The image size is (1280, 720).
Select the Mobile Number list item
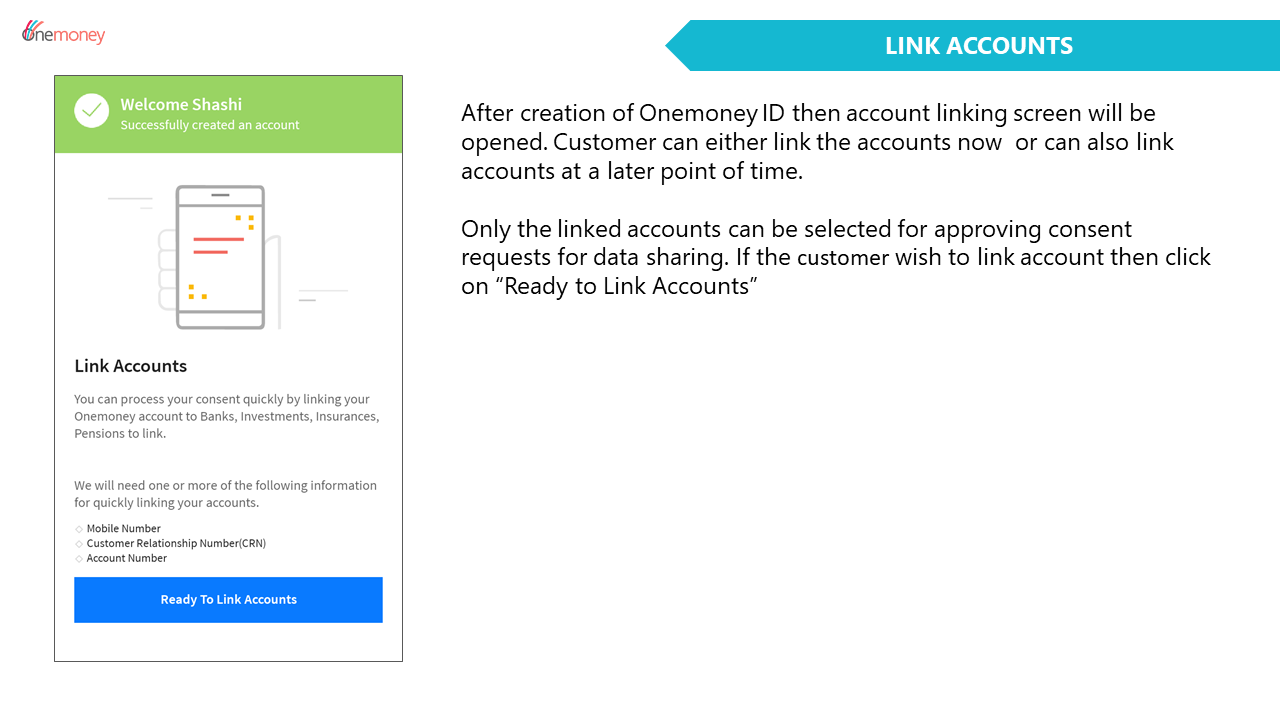(123, 529)
